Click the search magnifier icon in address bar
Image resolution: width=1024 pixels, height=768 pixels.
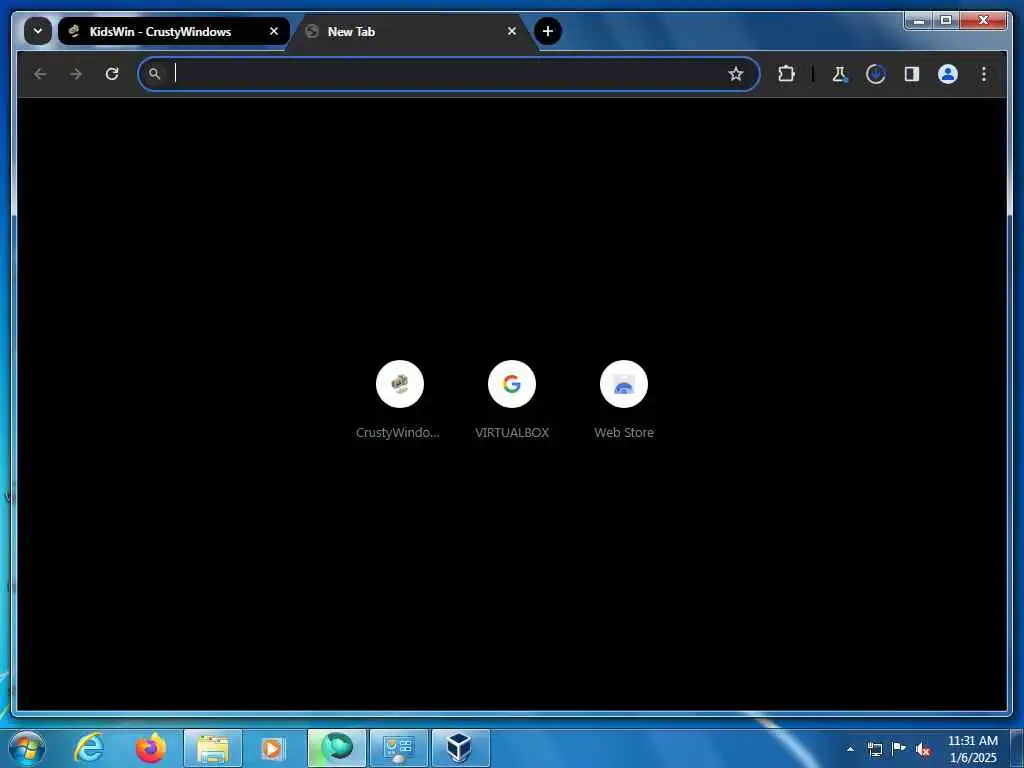click(x=154, y=74)
